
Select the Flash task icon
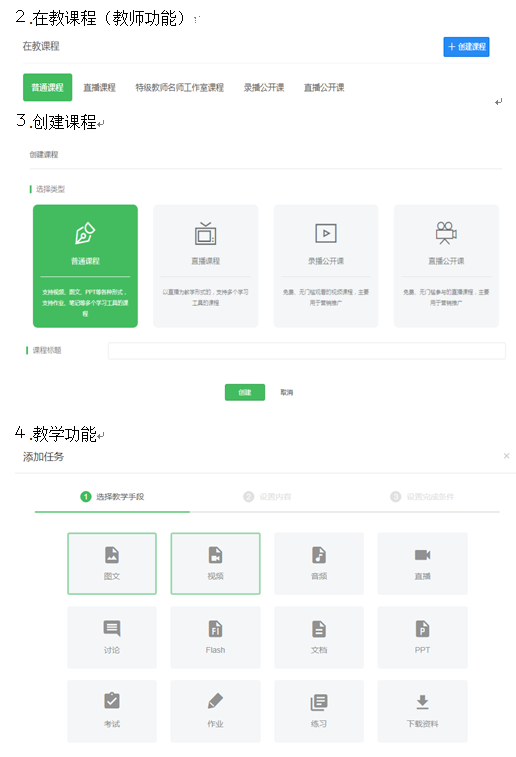pos(215,637)
